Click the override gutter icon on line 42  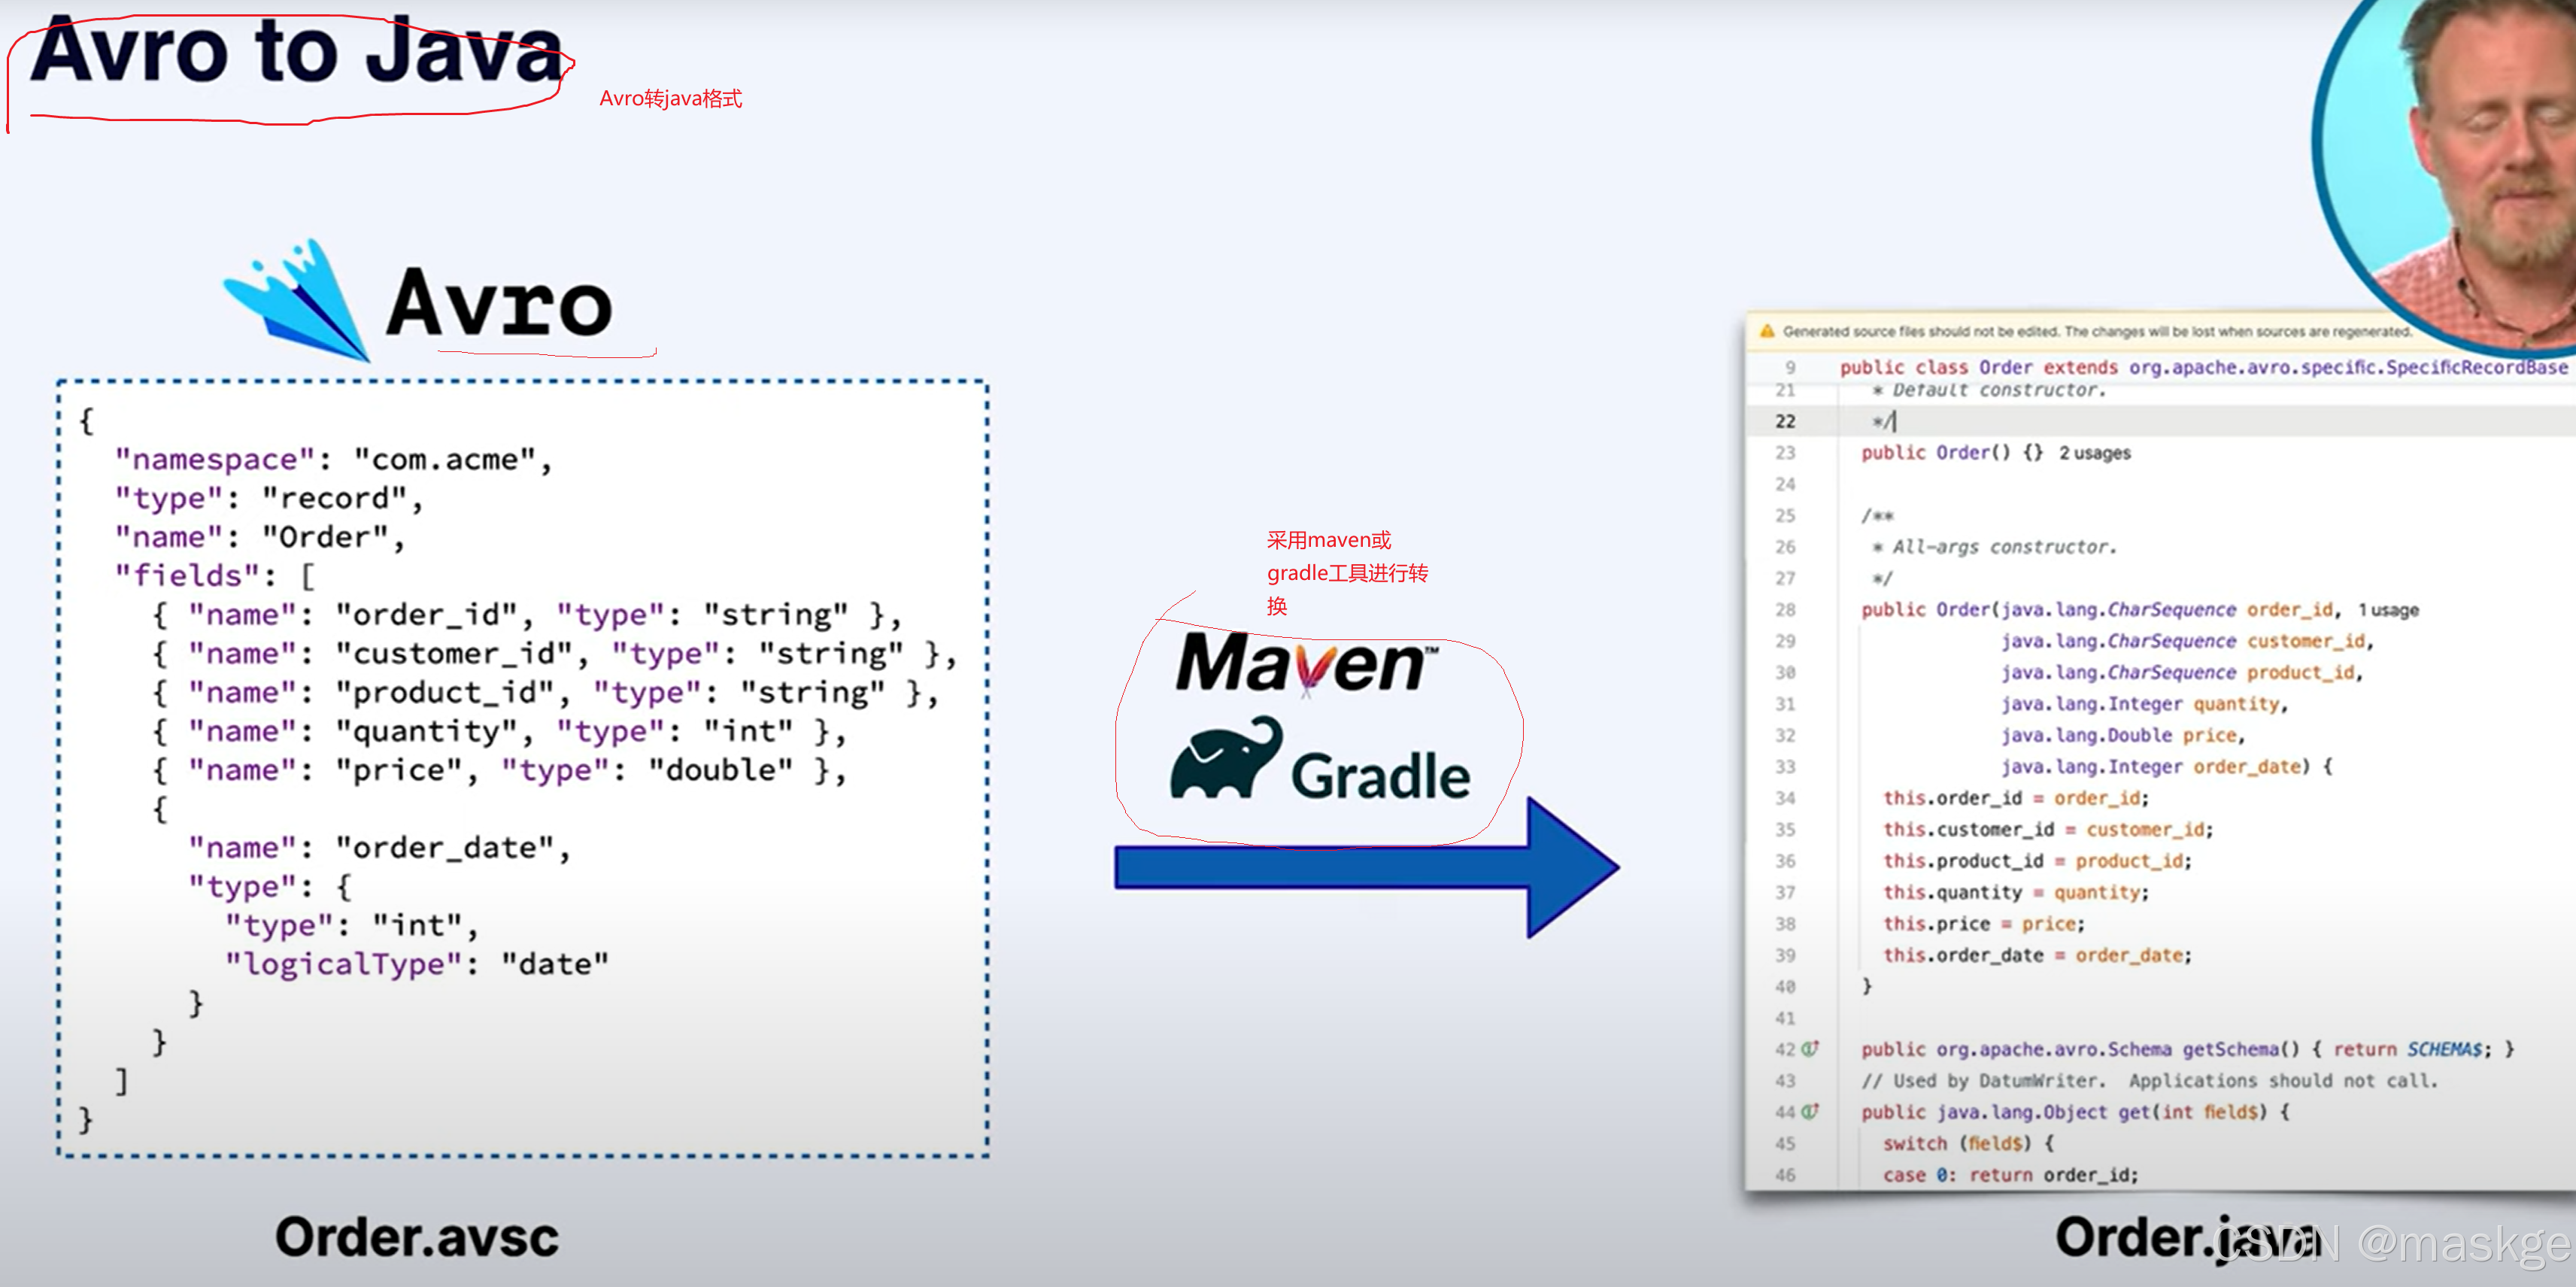[1809, 1049]
